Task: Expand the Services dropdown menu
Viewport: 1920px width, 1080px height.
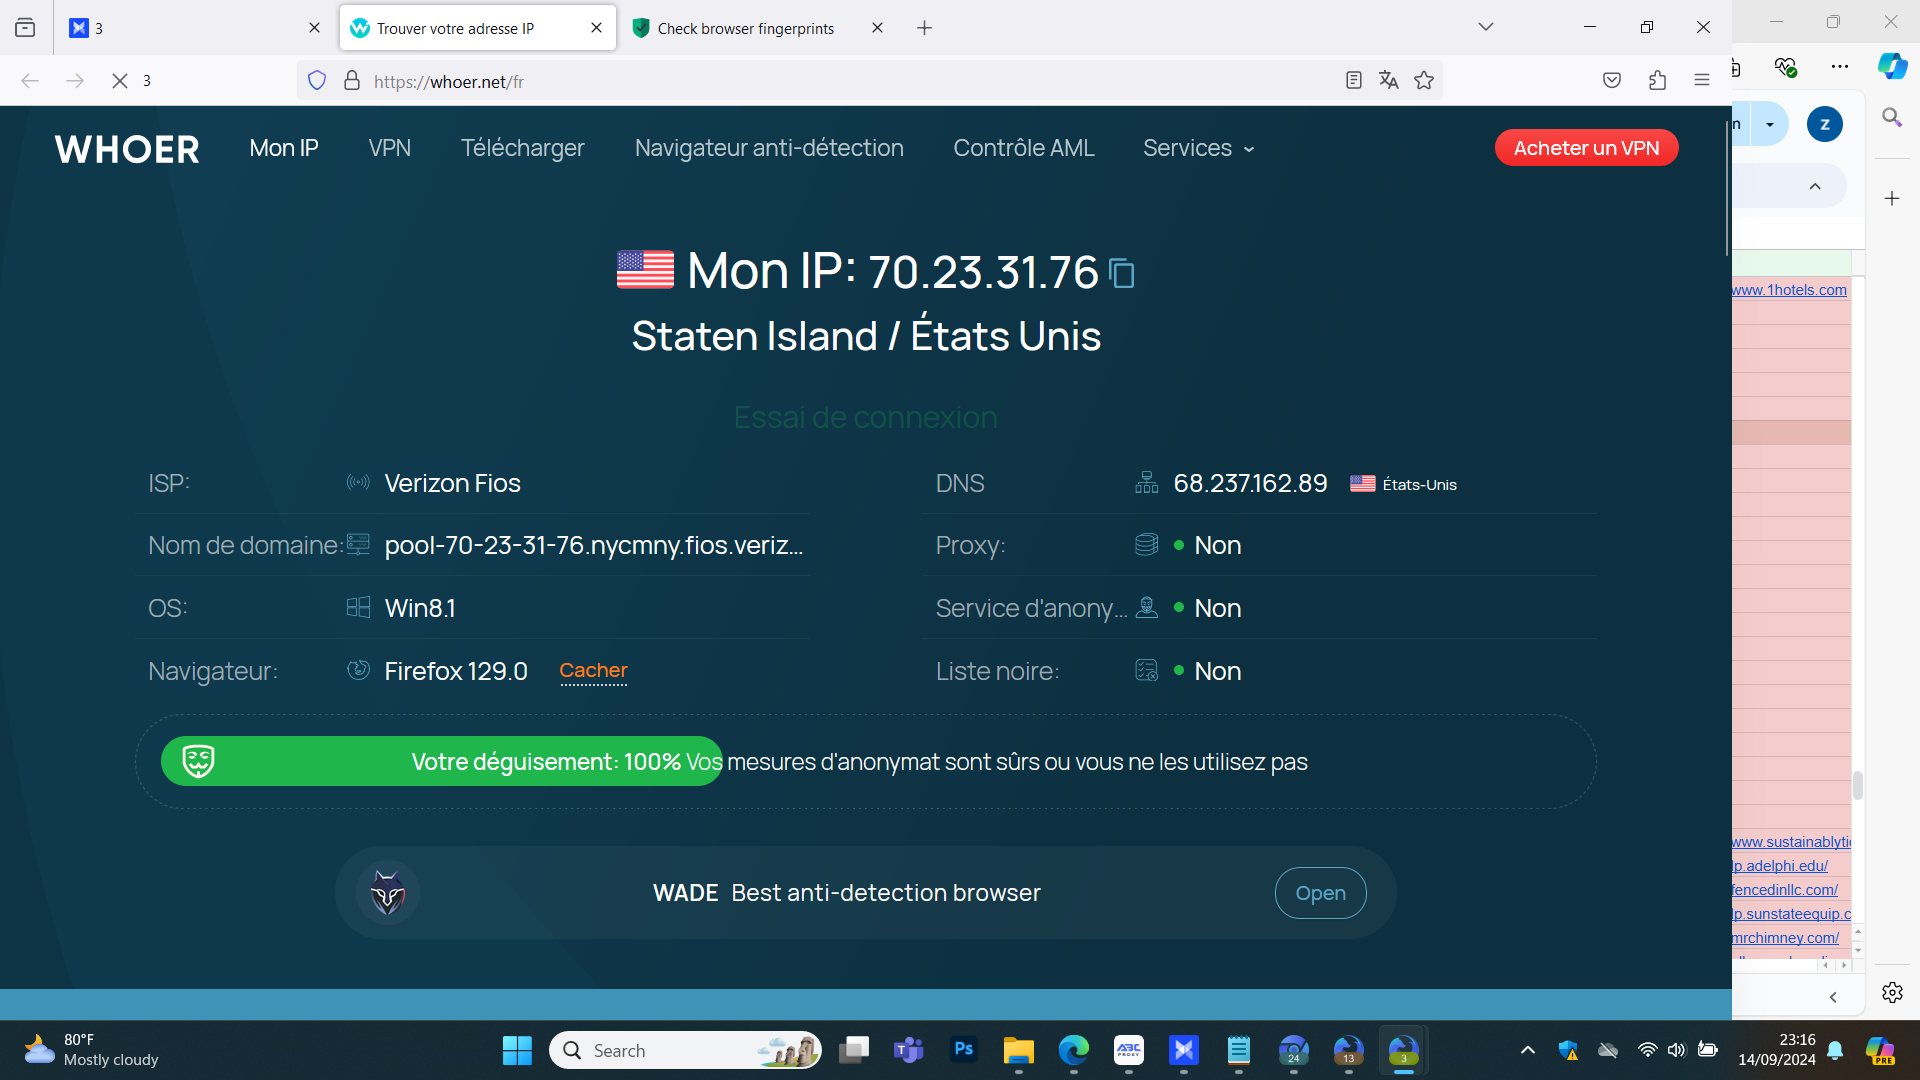Action: click(x=1198, y=148)
